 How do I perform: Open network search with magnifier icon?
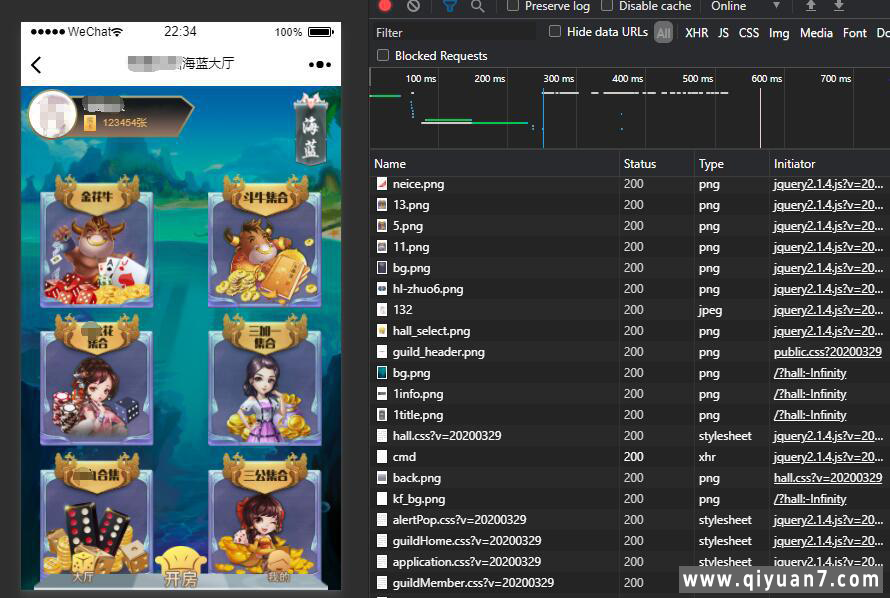click(478, 6)
